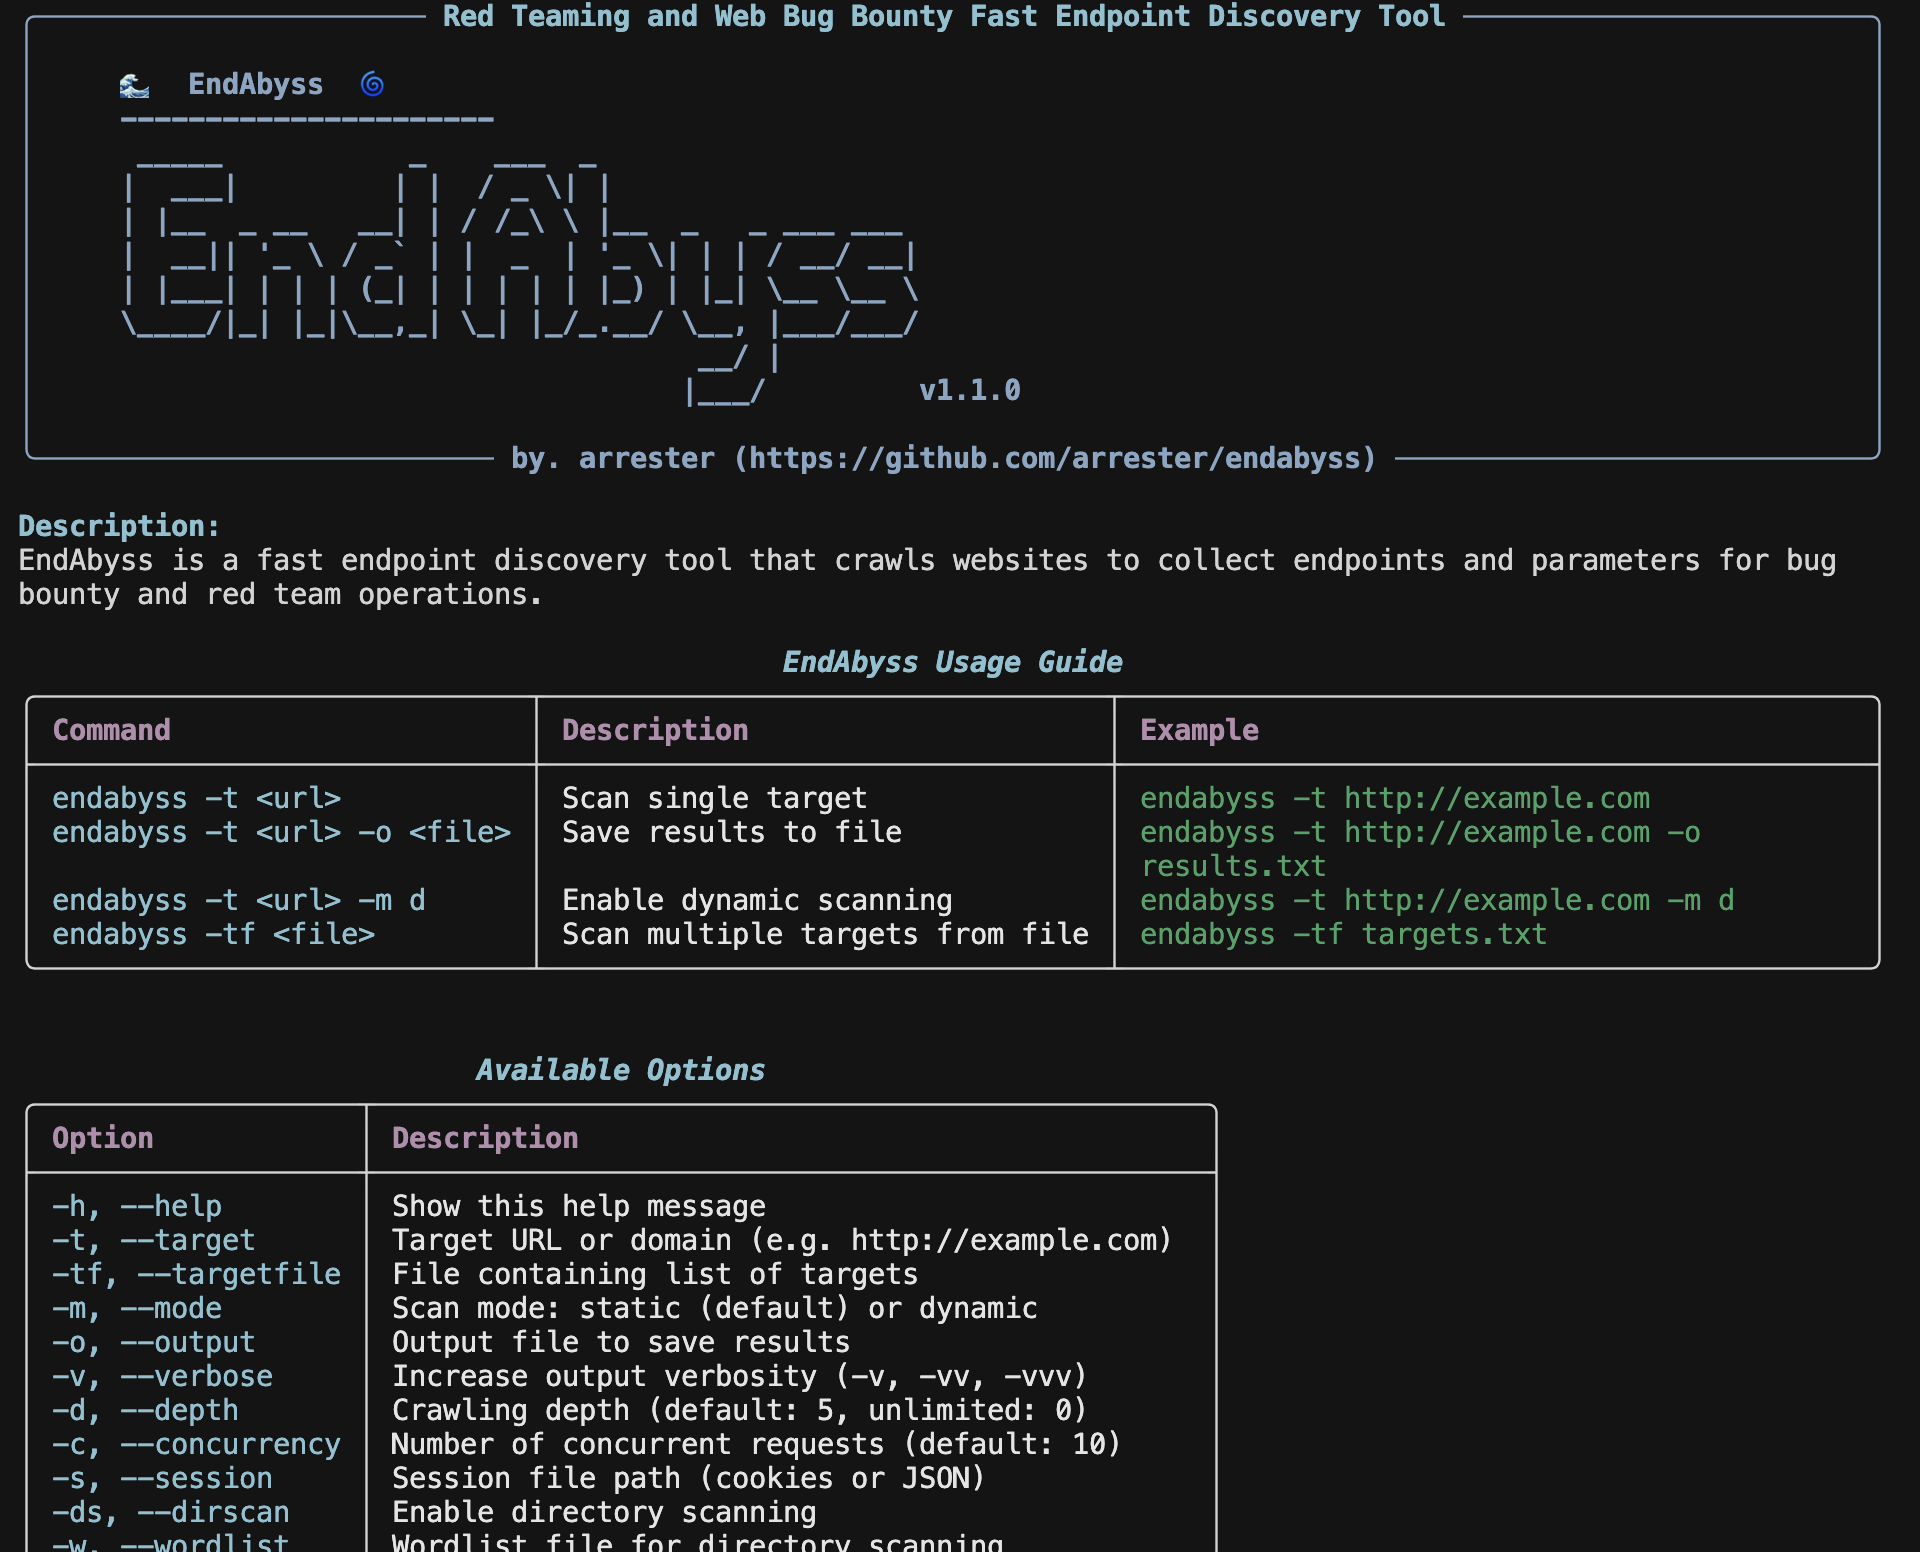Click the blue cyclone spiral icon
The width and height of the screenshot is (1920, 1552).
[372, 84]
